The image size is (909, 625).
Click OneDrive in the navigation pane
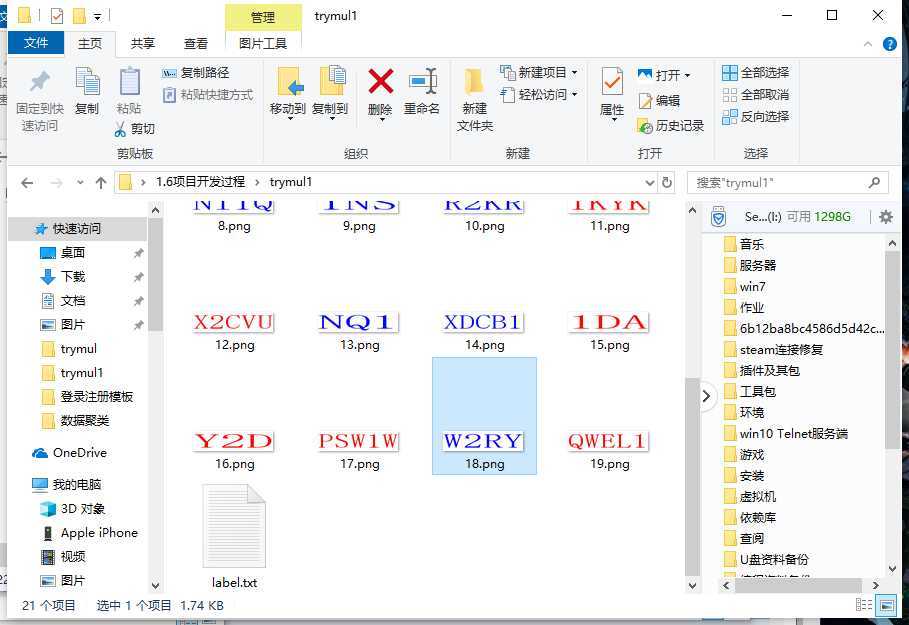tap(80, 453)
